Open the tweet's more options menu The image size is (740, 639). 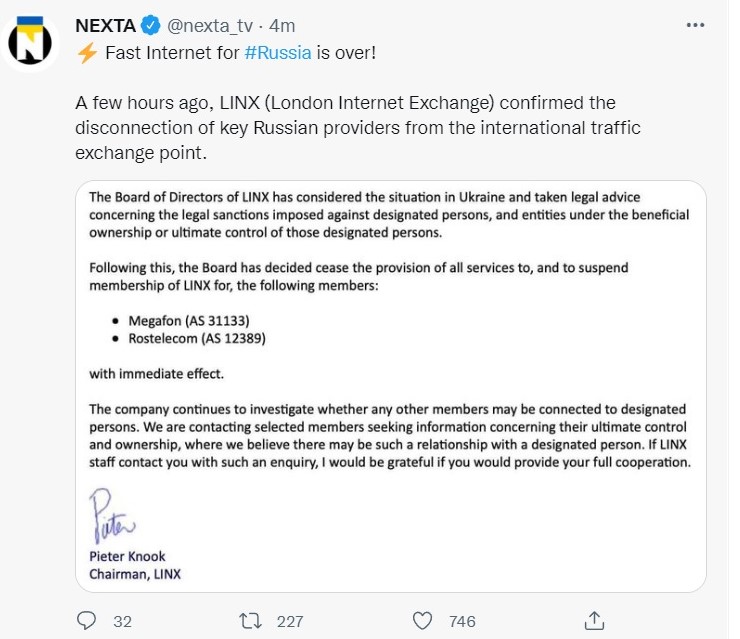[694, 25]
